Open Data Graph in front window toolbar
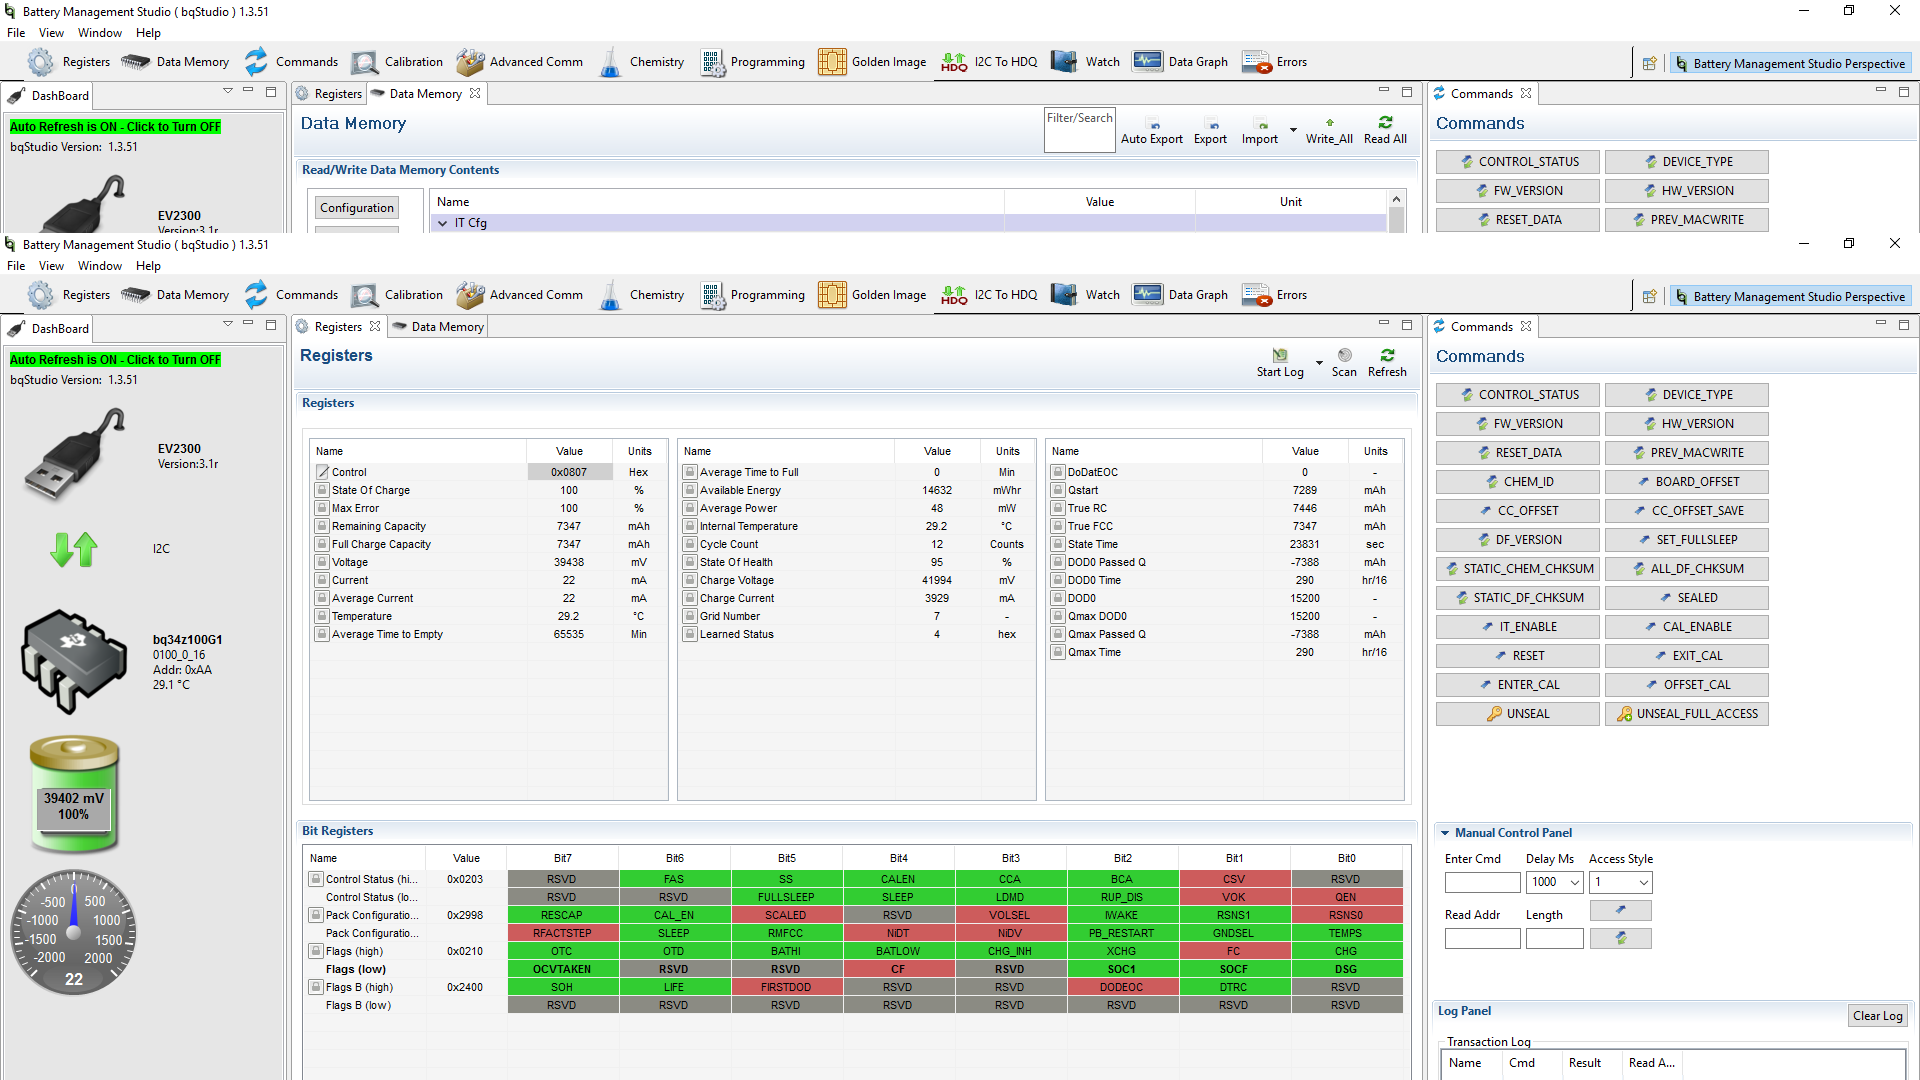The height and width of the screenshot is (1080, 1920). [x=1180, y=295]
